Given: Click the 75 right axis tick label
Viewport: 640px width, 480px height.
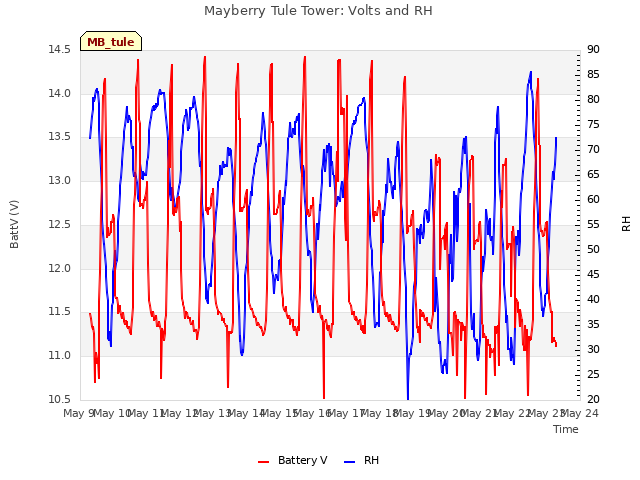Looking at the screenshot, I should point(593,124).
